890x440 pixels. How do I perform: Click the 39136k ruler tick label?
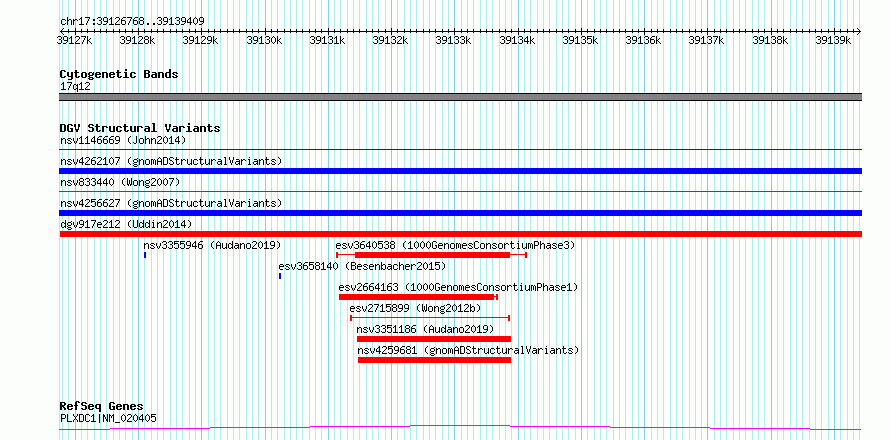pyautogui.click(x=643, y=40)
